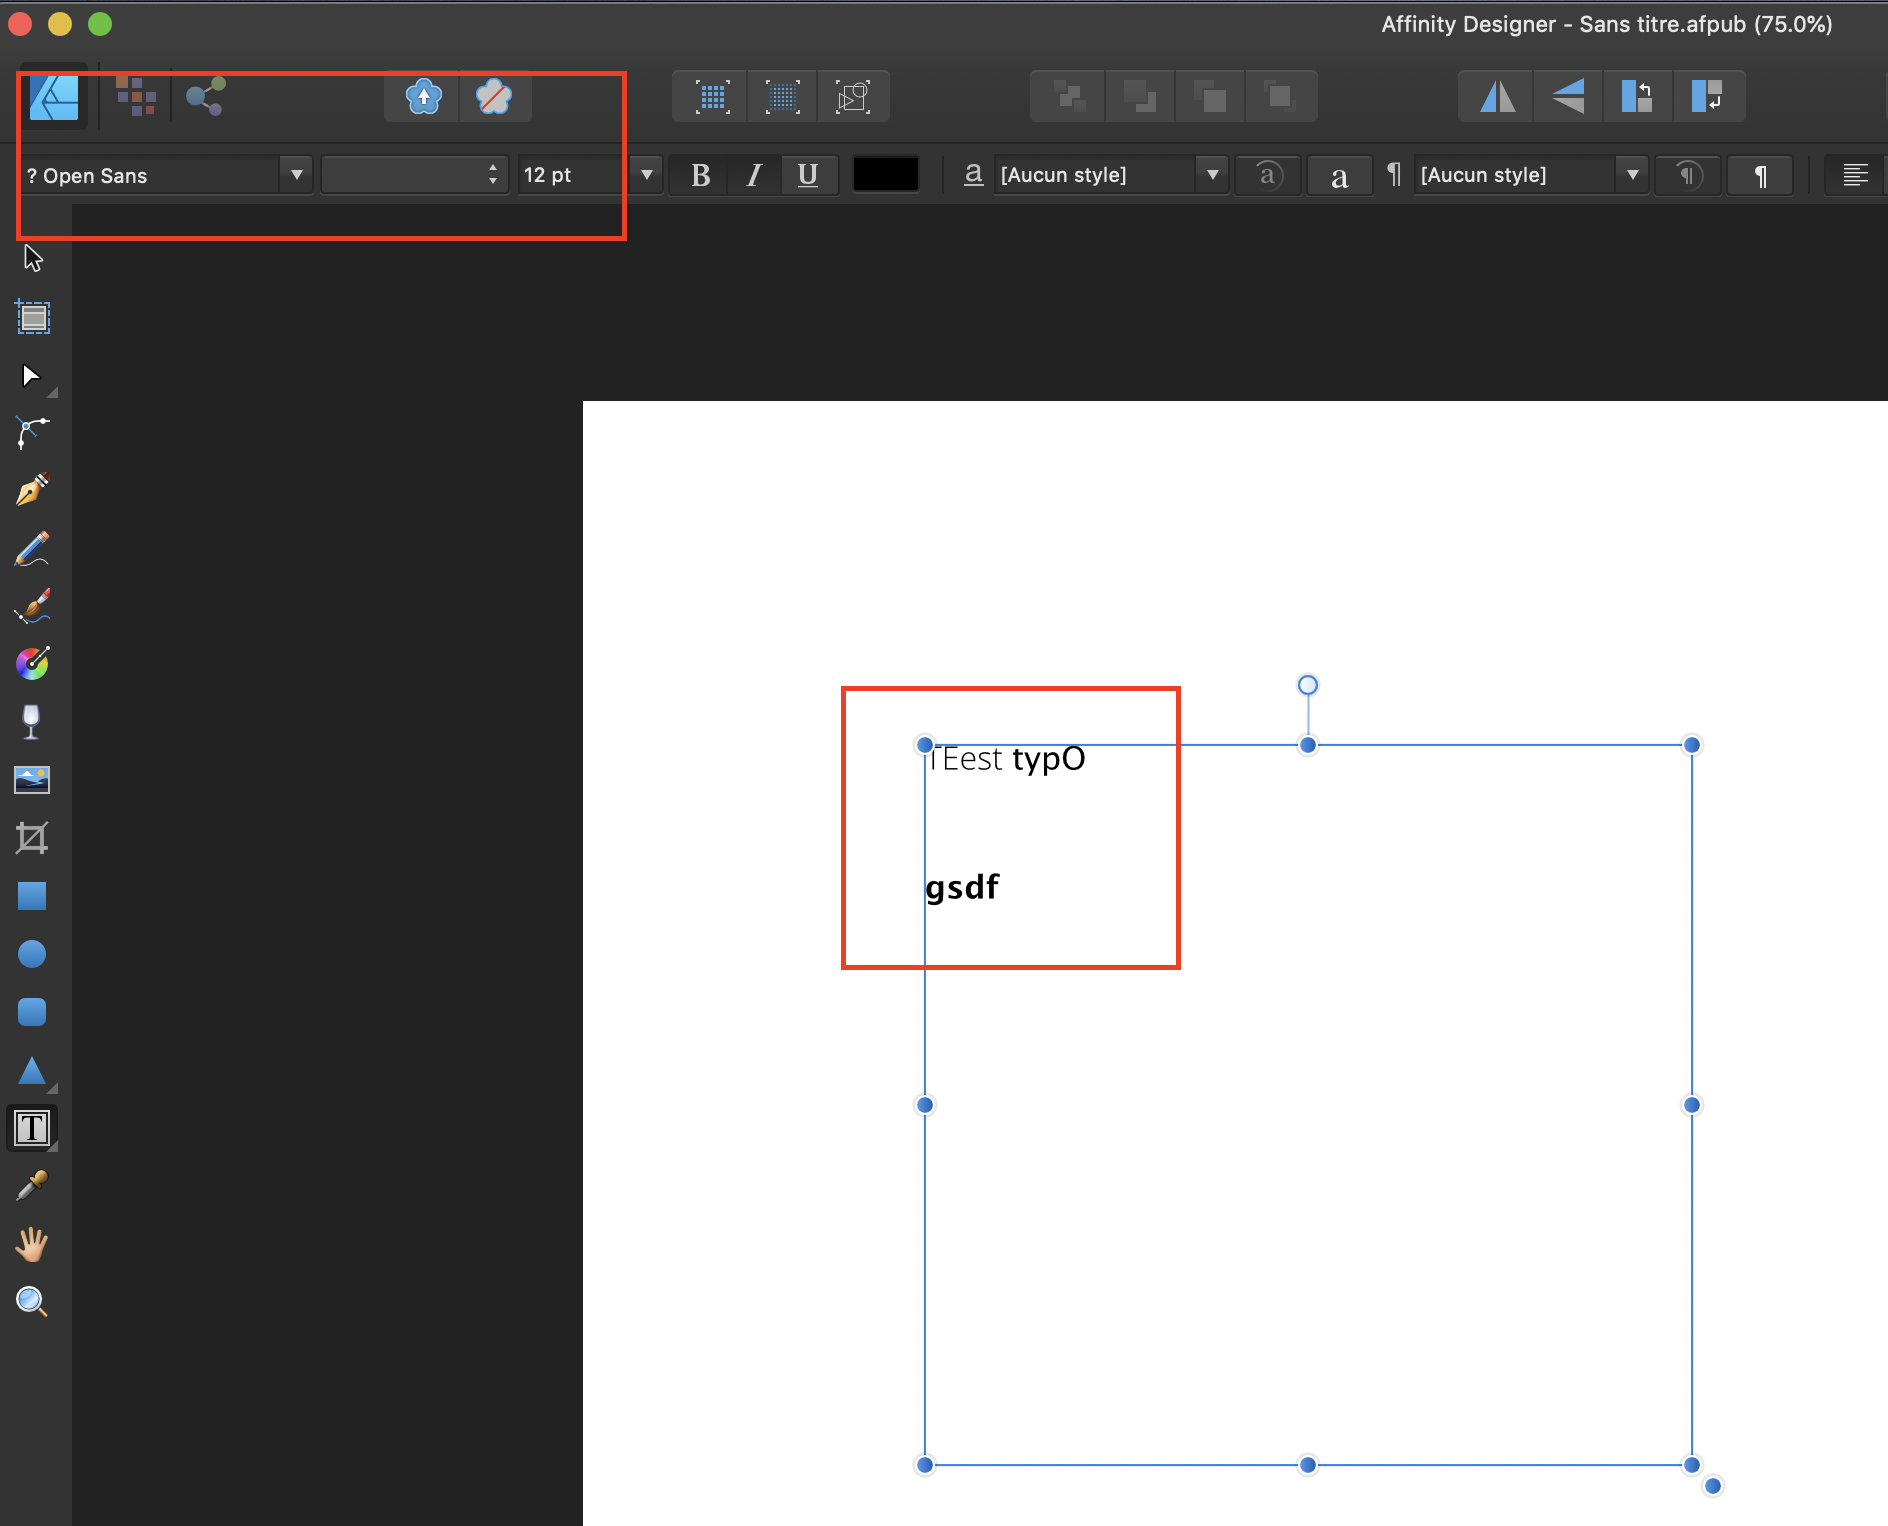Viewport: 1888px width, 1526px height.
Task: Open the character panel 'a' button
Action: [x=1339, y=176]
